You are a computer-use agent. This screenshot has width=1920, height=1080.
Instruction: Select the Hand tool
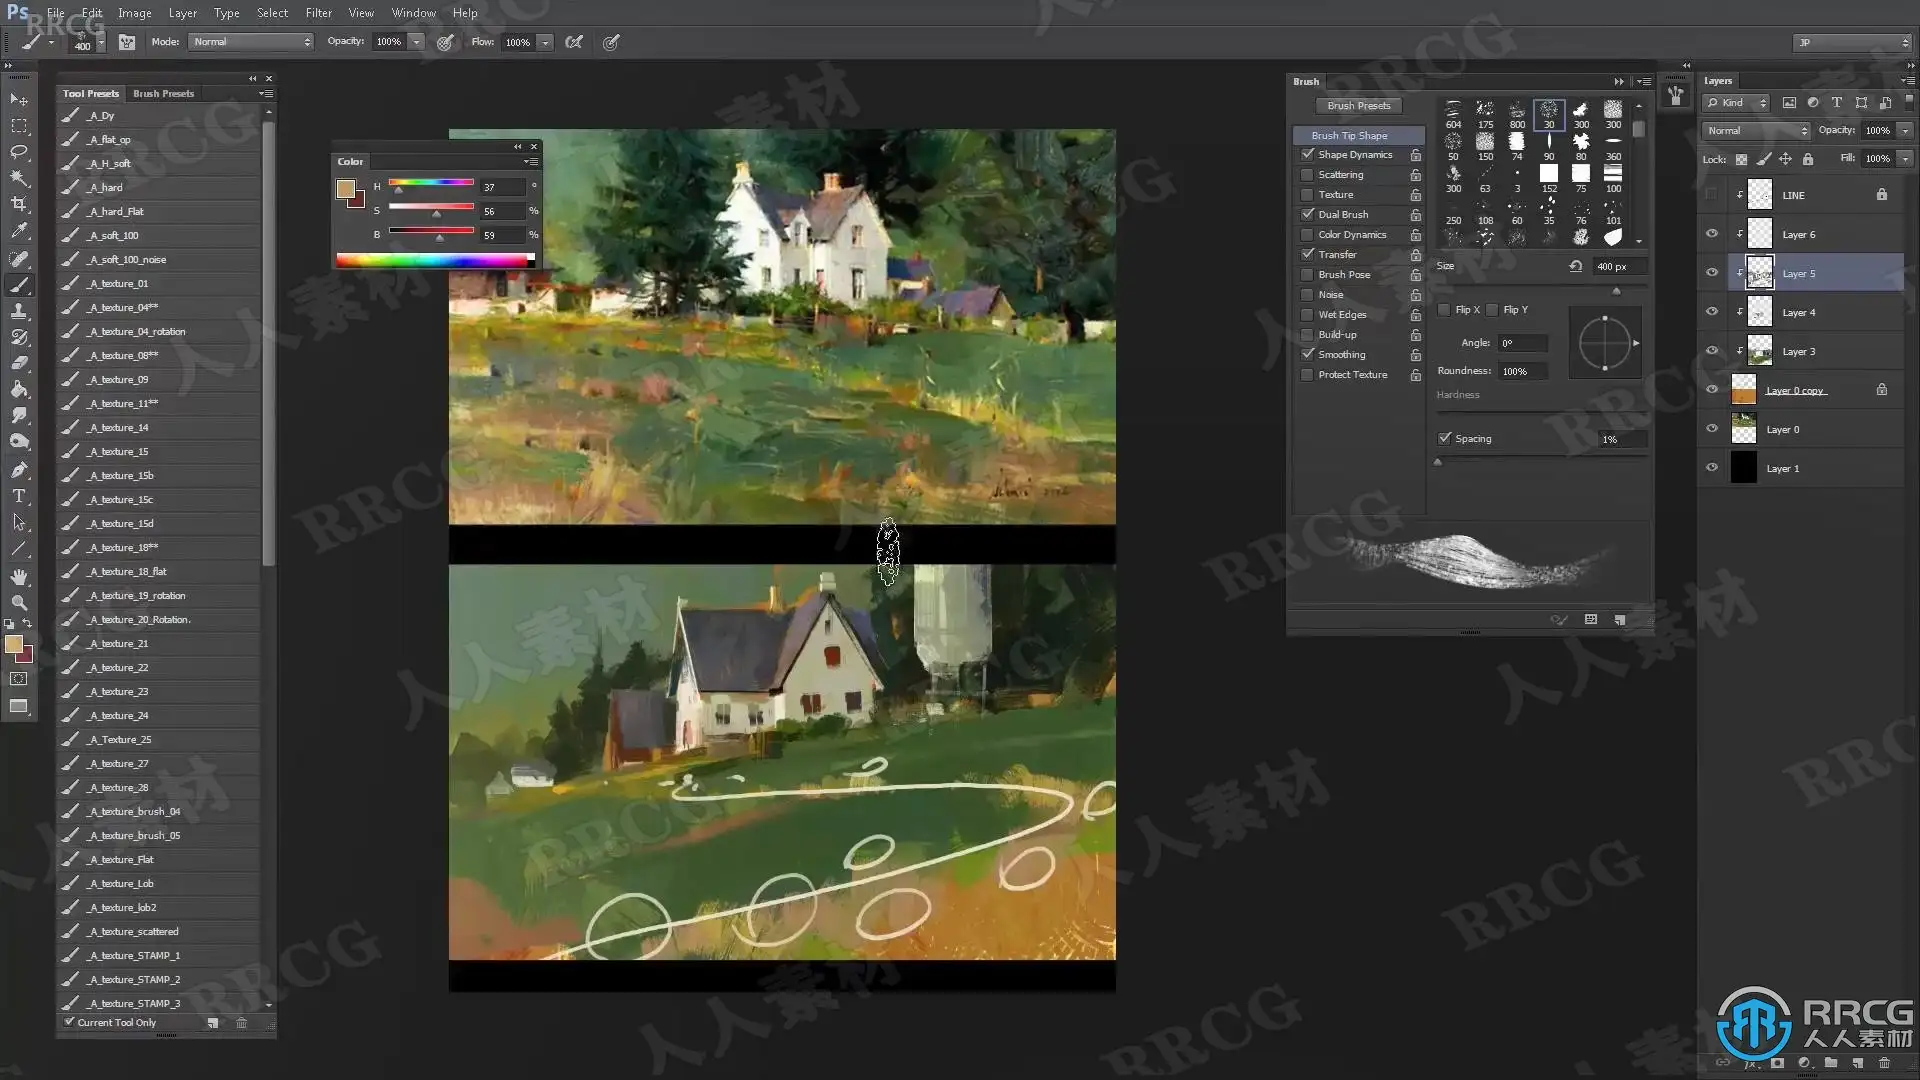pos(19,577)
